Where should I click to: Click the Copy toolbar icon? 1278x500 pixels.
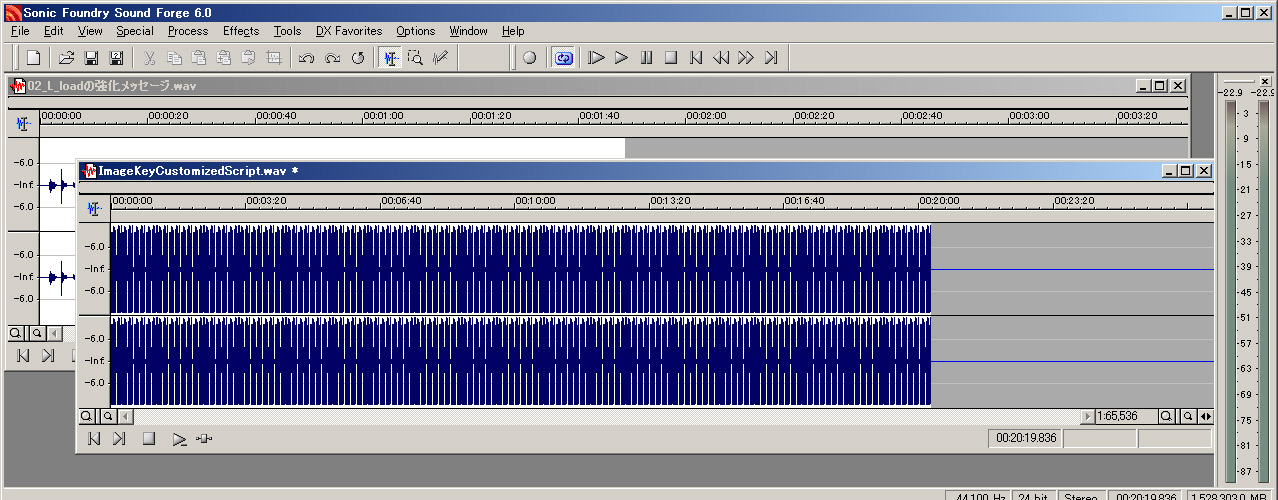pyautogui.click(x=174, y=58)
